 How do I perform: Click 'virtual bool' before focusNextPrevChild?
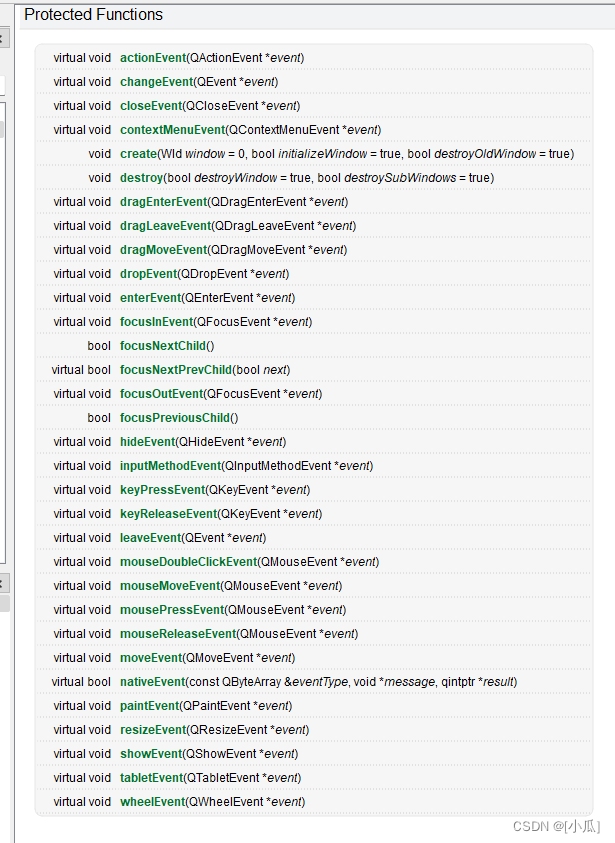click(x=81, y=370)
